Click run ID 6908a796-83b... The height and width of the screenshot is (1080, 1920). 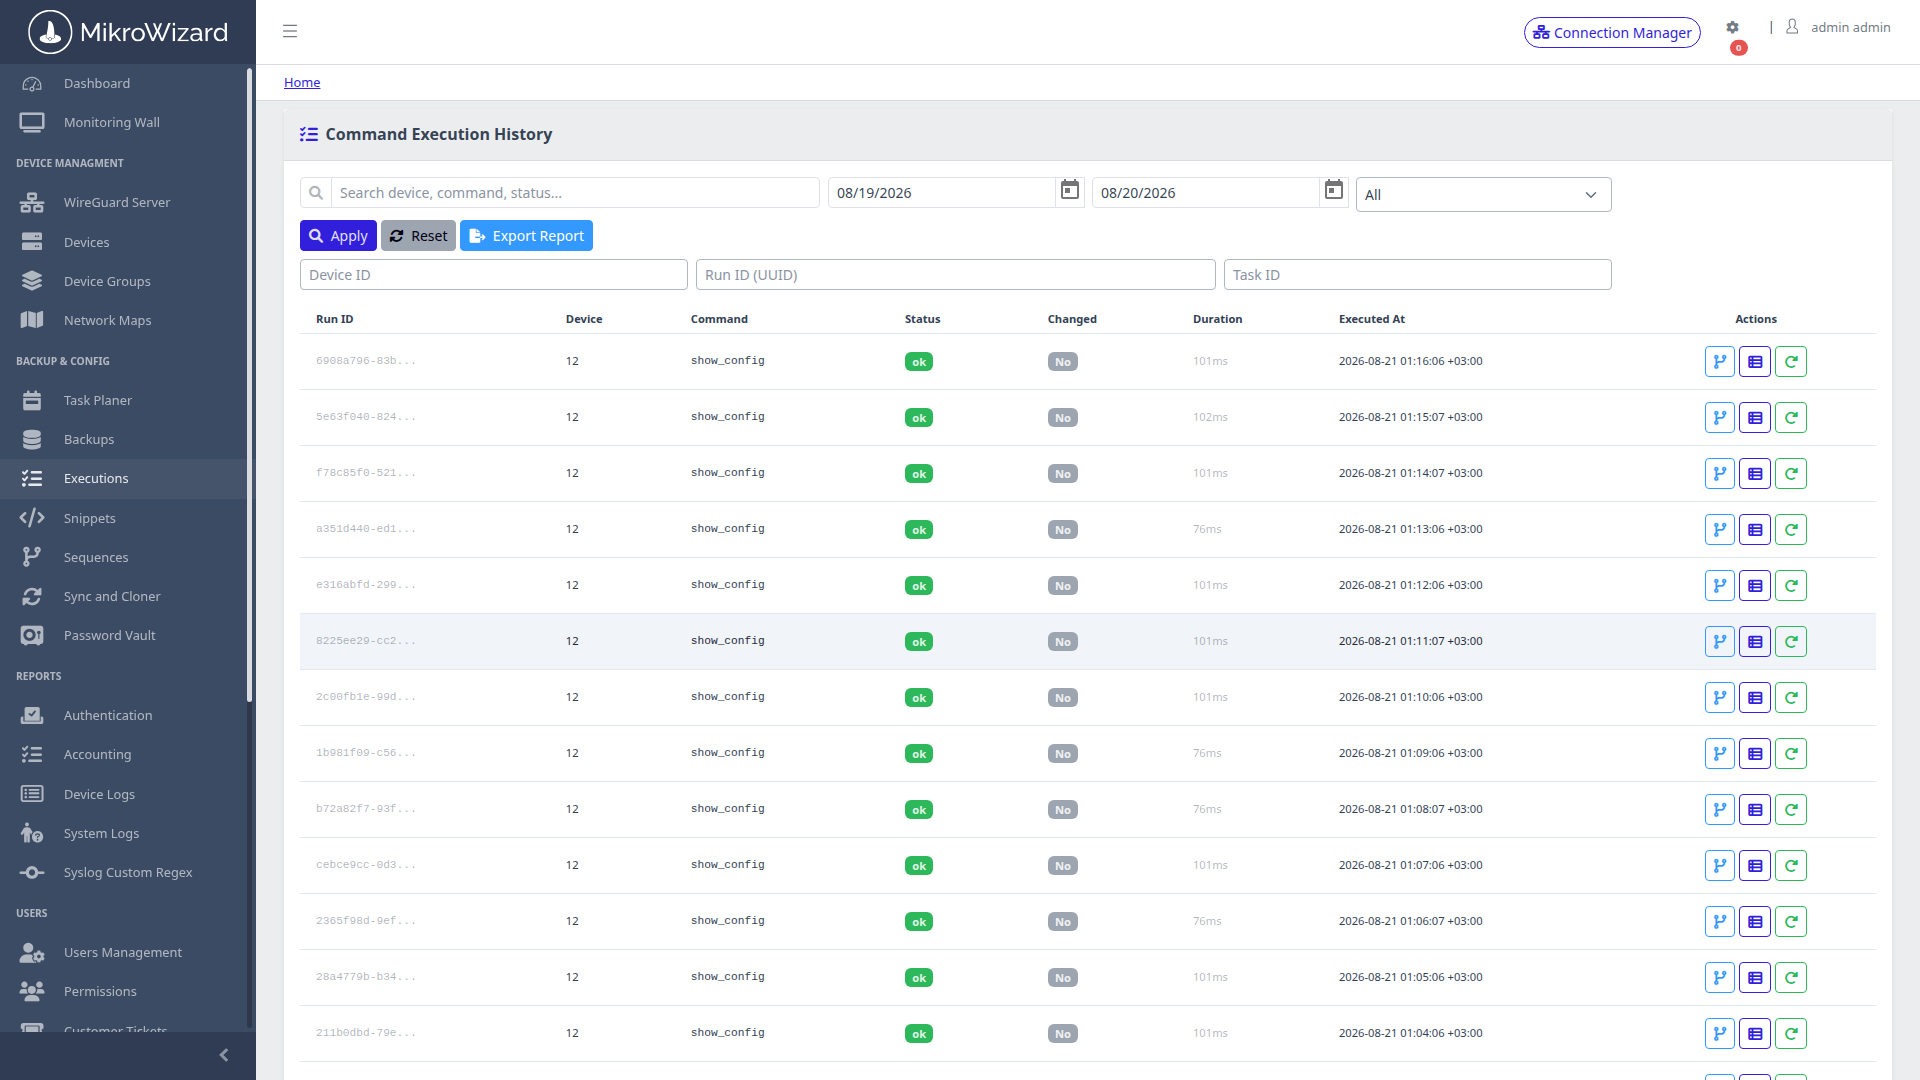tap(366, 361)
